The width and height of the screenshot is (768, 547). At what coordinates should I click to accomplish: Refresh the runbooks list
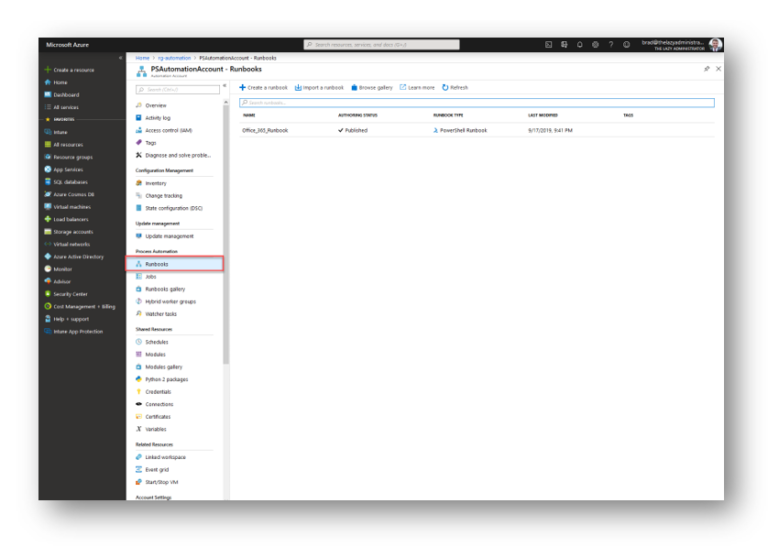[x=455, y=88]
